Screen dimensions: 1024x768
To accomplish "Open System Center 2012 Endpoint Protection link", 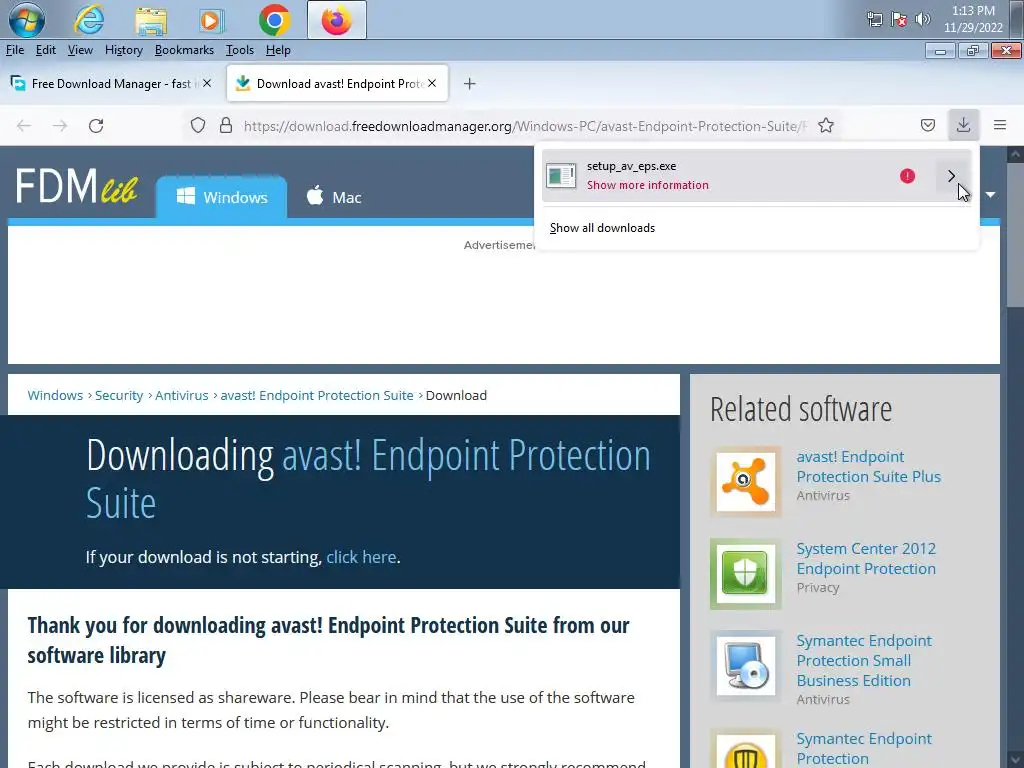I will click(x=866, y=558).
